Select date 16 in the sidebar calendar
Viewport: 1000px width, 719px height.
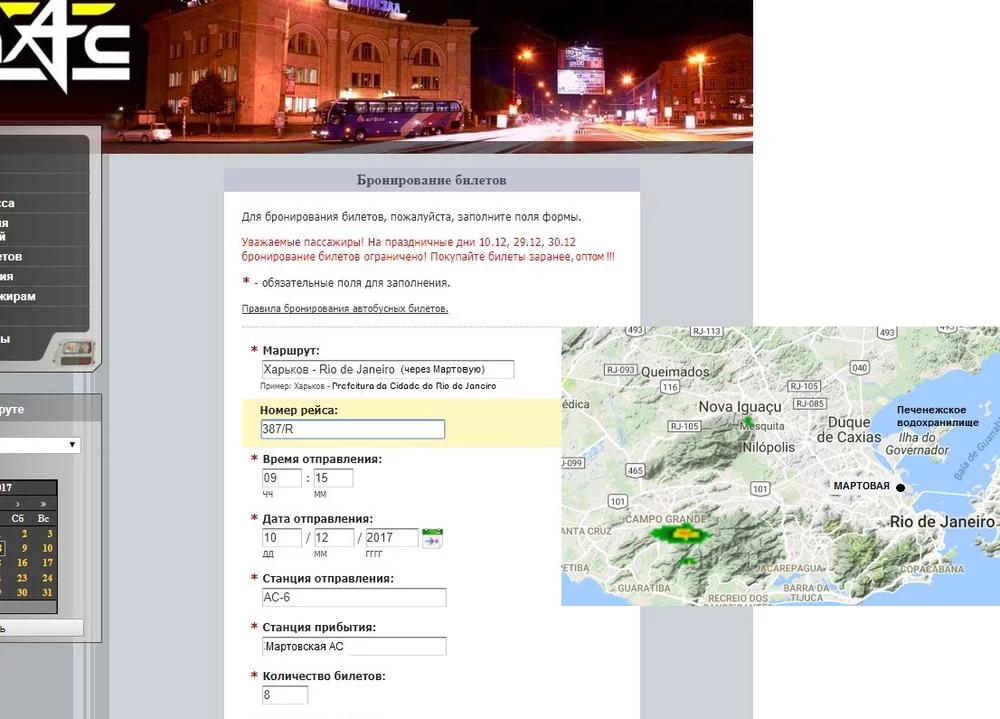pyautogui.click(x=22, y=563)
